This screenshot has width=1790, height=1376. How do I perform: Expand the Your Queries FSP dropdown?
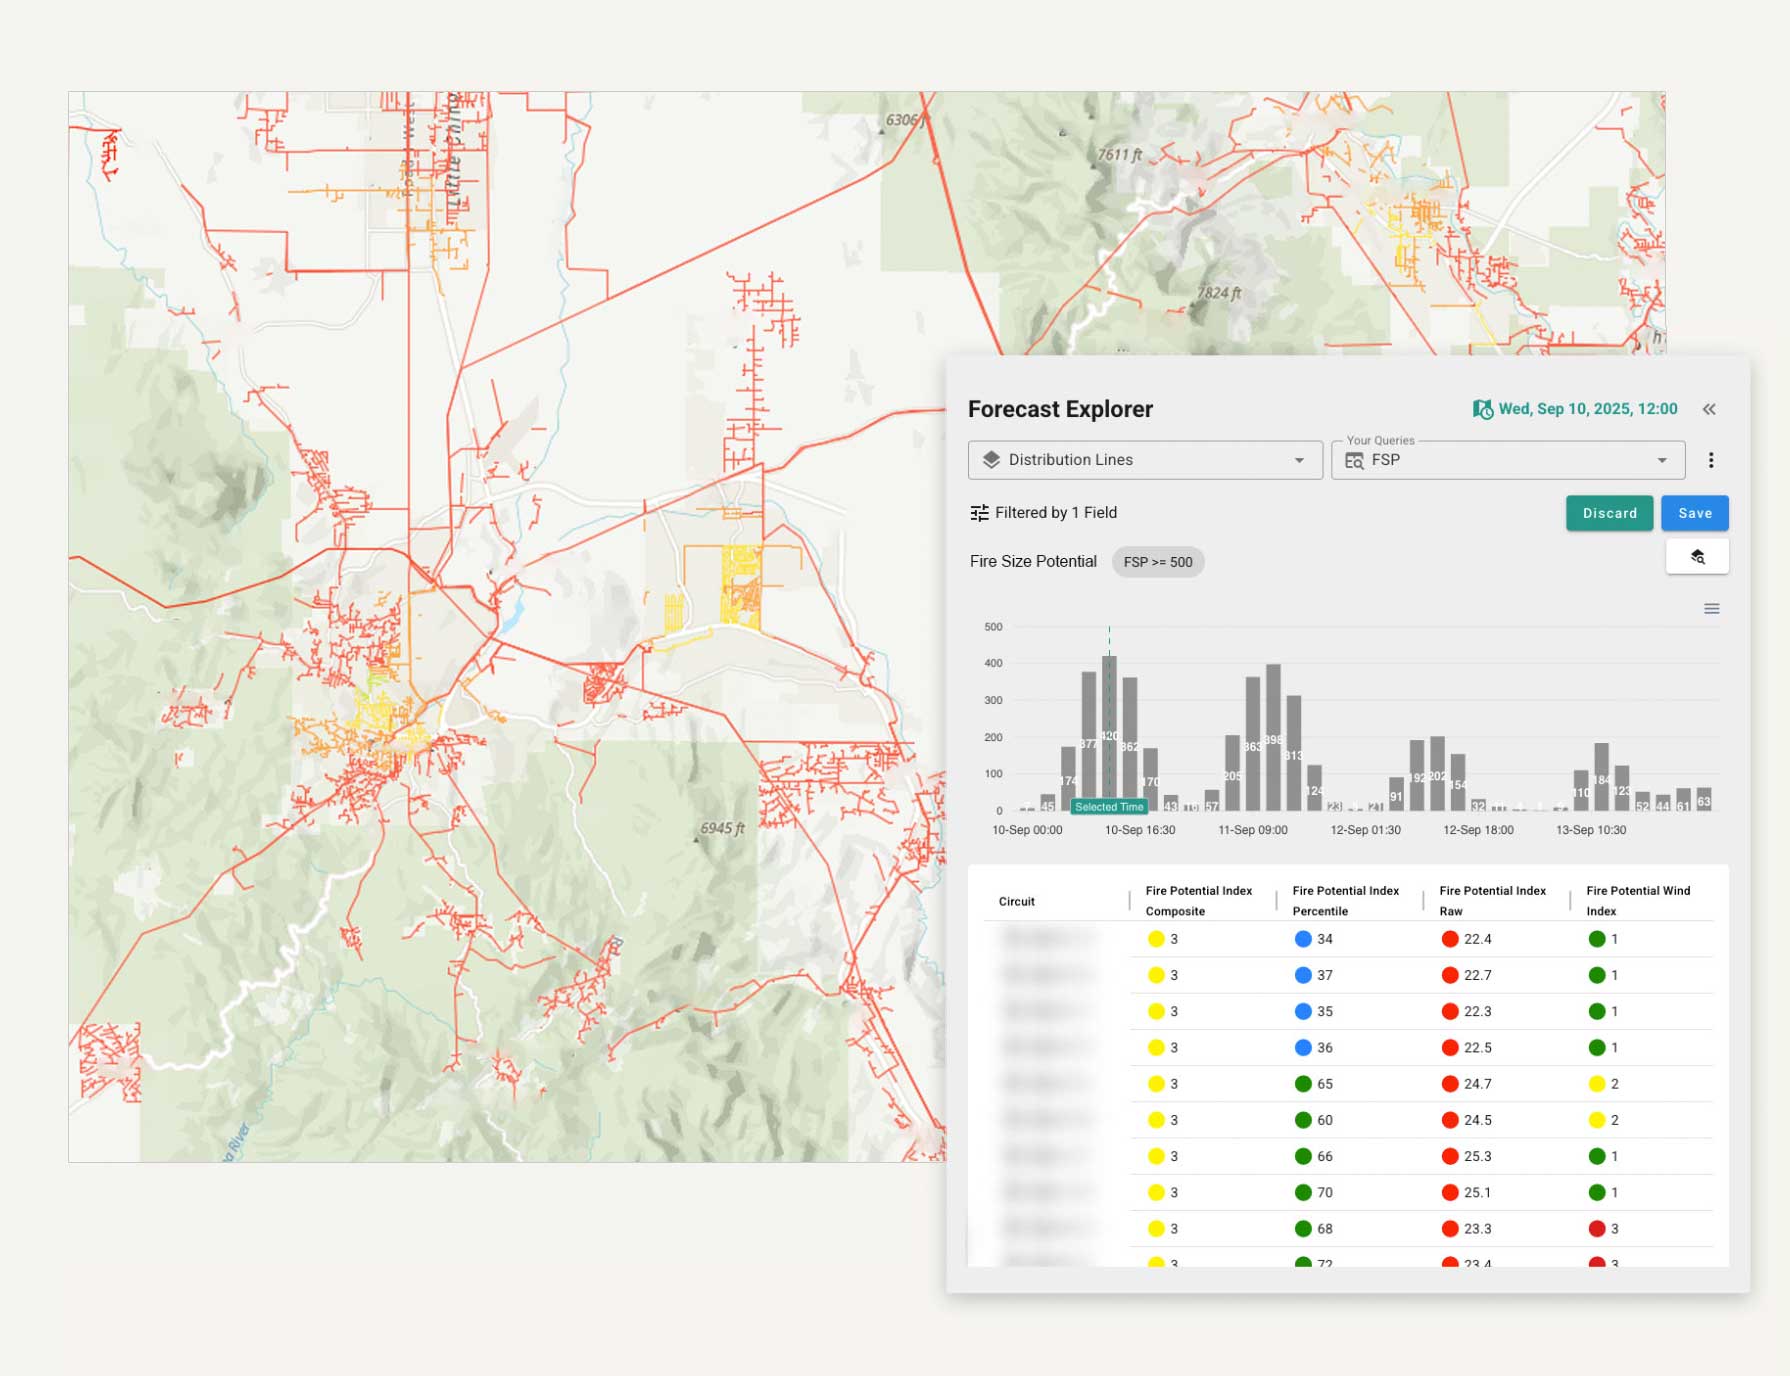click(1662, 460)
